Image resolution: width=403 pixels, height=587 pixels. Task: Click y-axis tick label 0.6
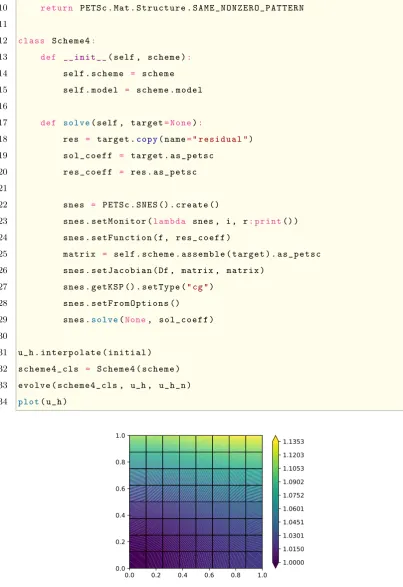(120, 489)
